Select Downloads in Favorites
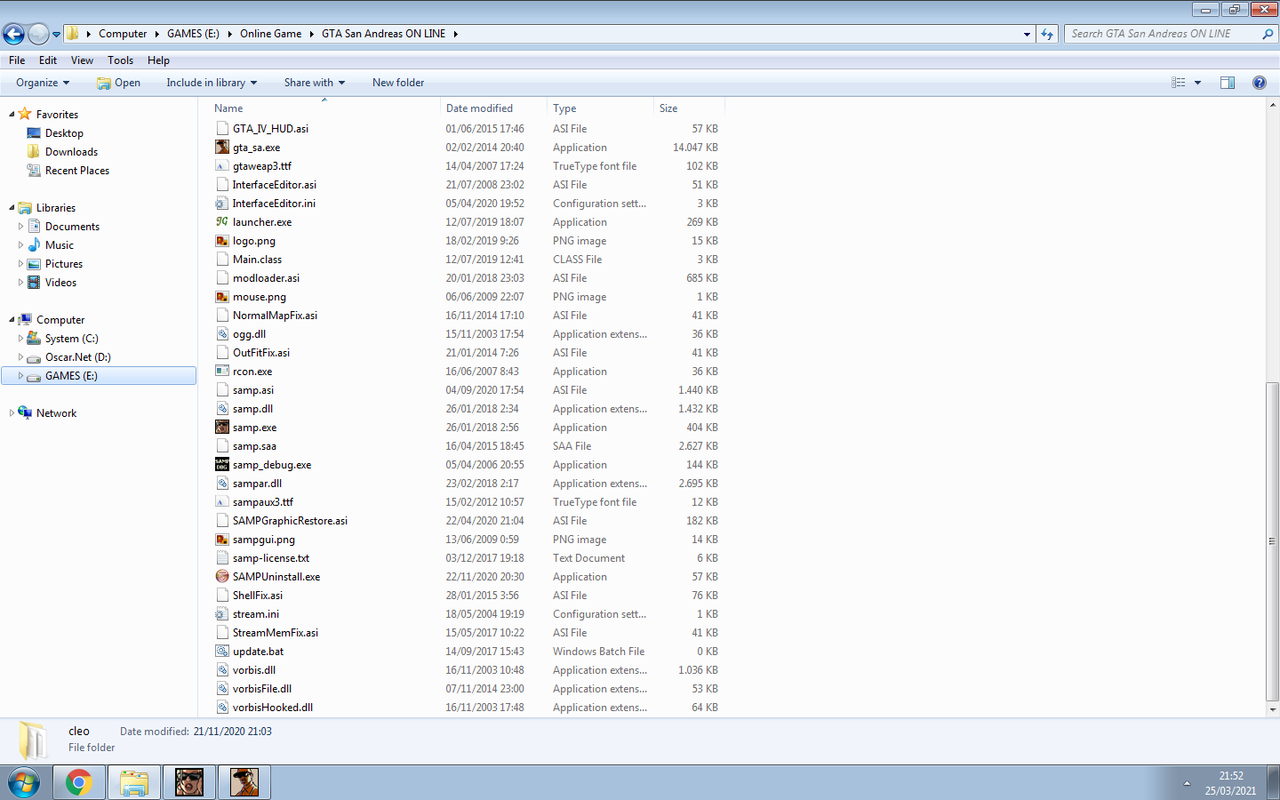The height and width of the screenshot is (800, 1280). click(x=71, y=152)
